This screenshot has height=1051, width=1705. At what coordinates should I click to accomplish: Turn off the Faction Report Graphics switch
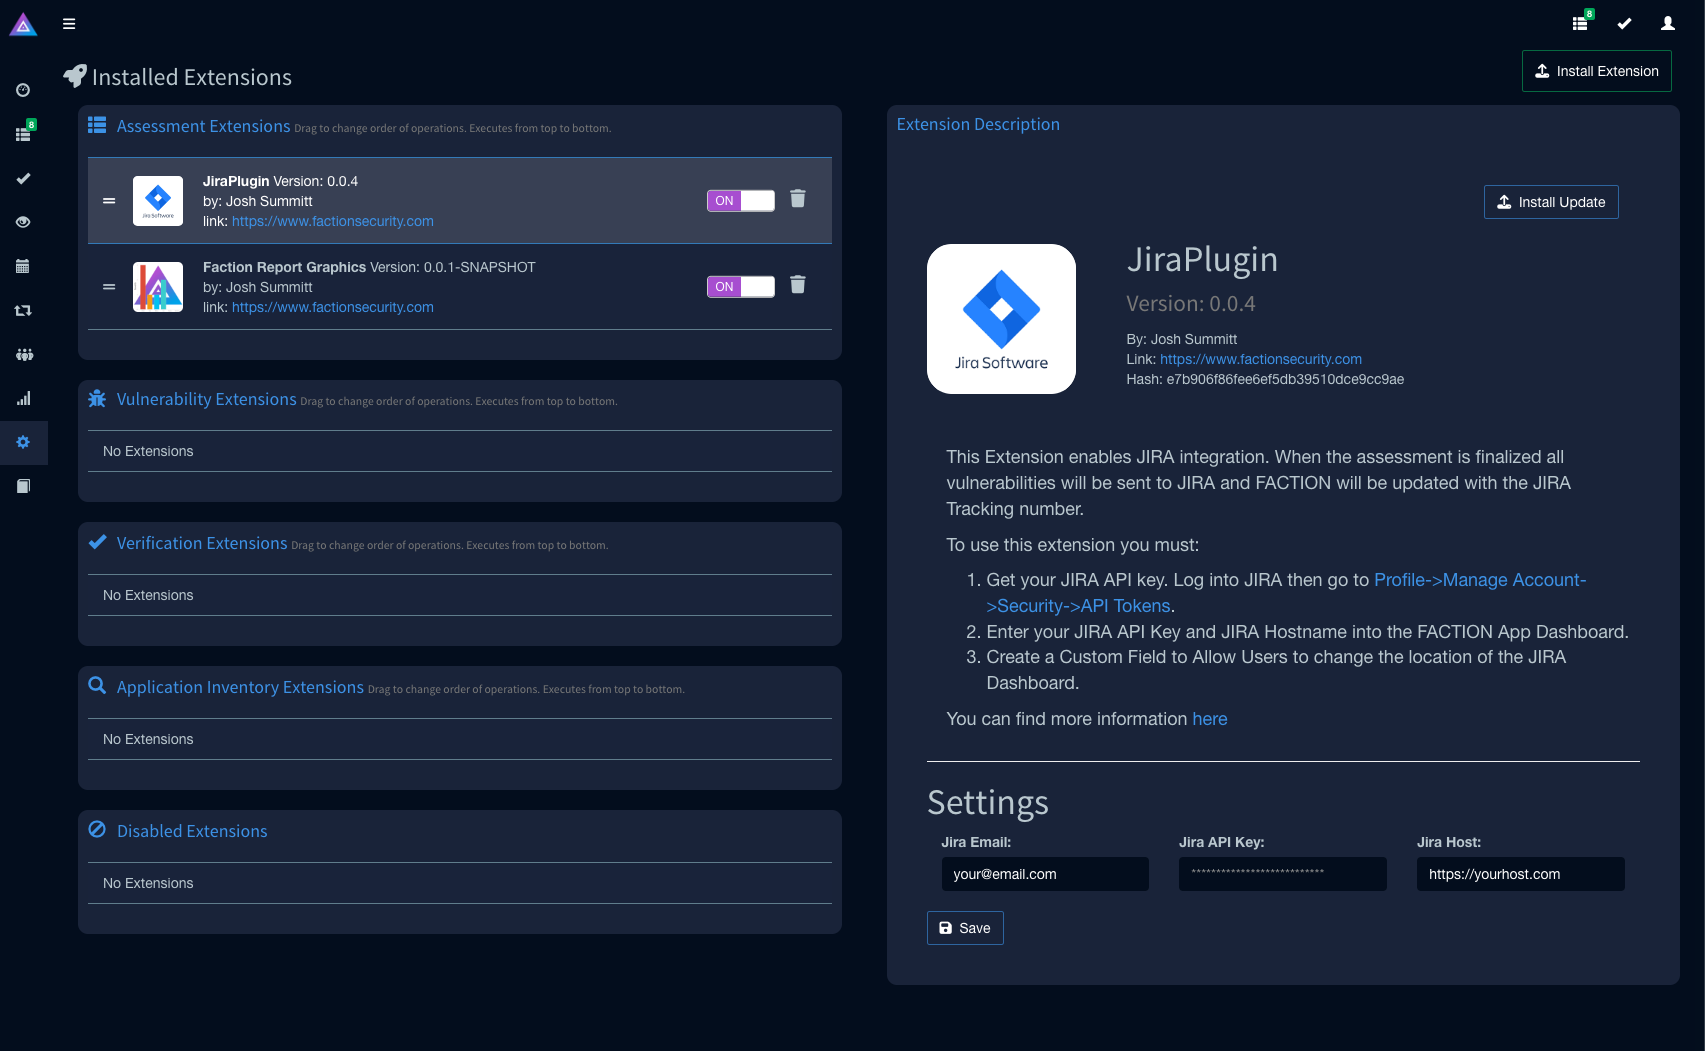[741, 287]
